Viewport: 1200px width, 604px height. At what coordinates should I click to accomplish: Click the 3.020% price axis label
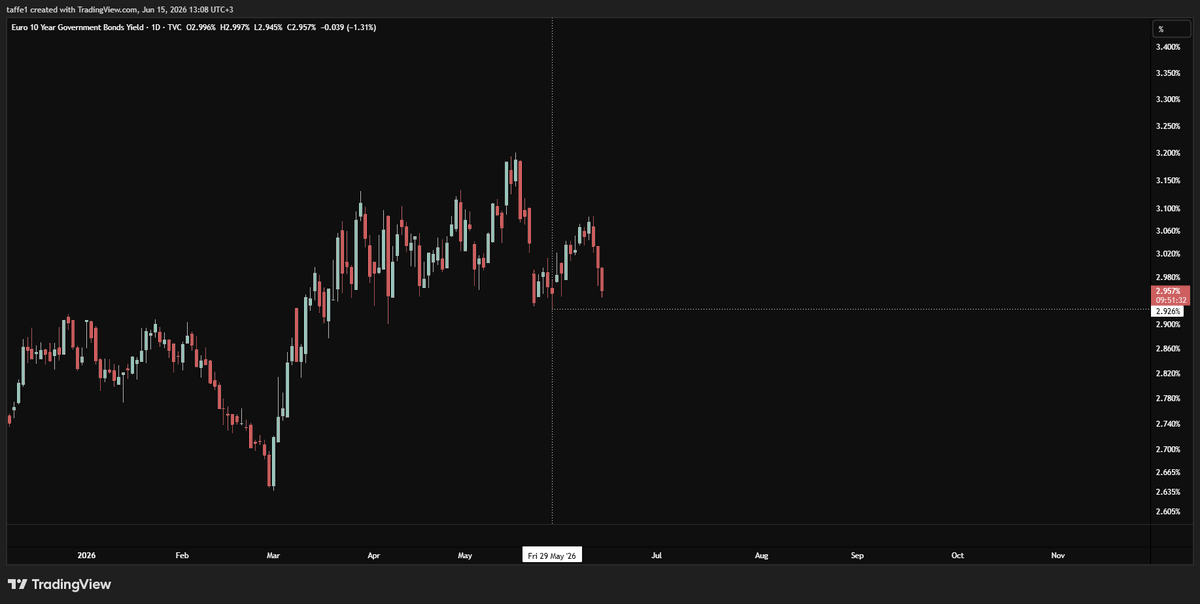click(x=1168, y=253)
